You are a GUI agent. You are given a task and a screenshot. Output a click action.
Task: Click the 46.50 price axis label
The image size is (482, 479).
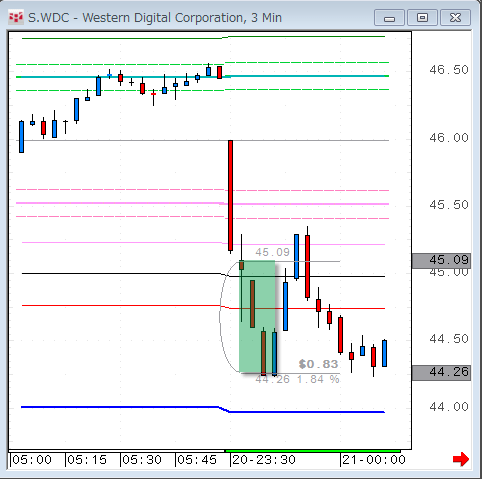point(449,70)
